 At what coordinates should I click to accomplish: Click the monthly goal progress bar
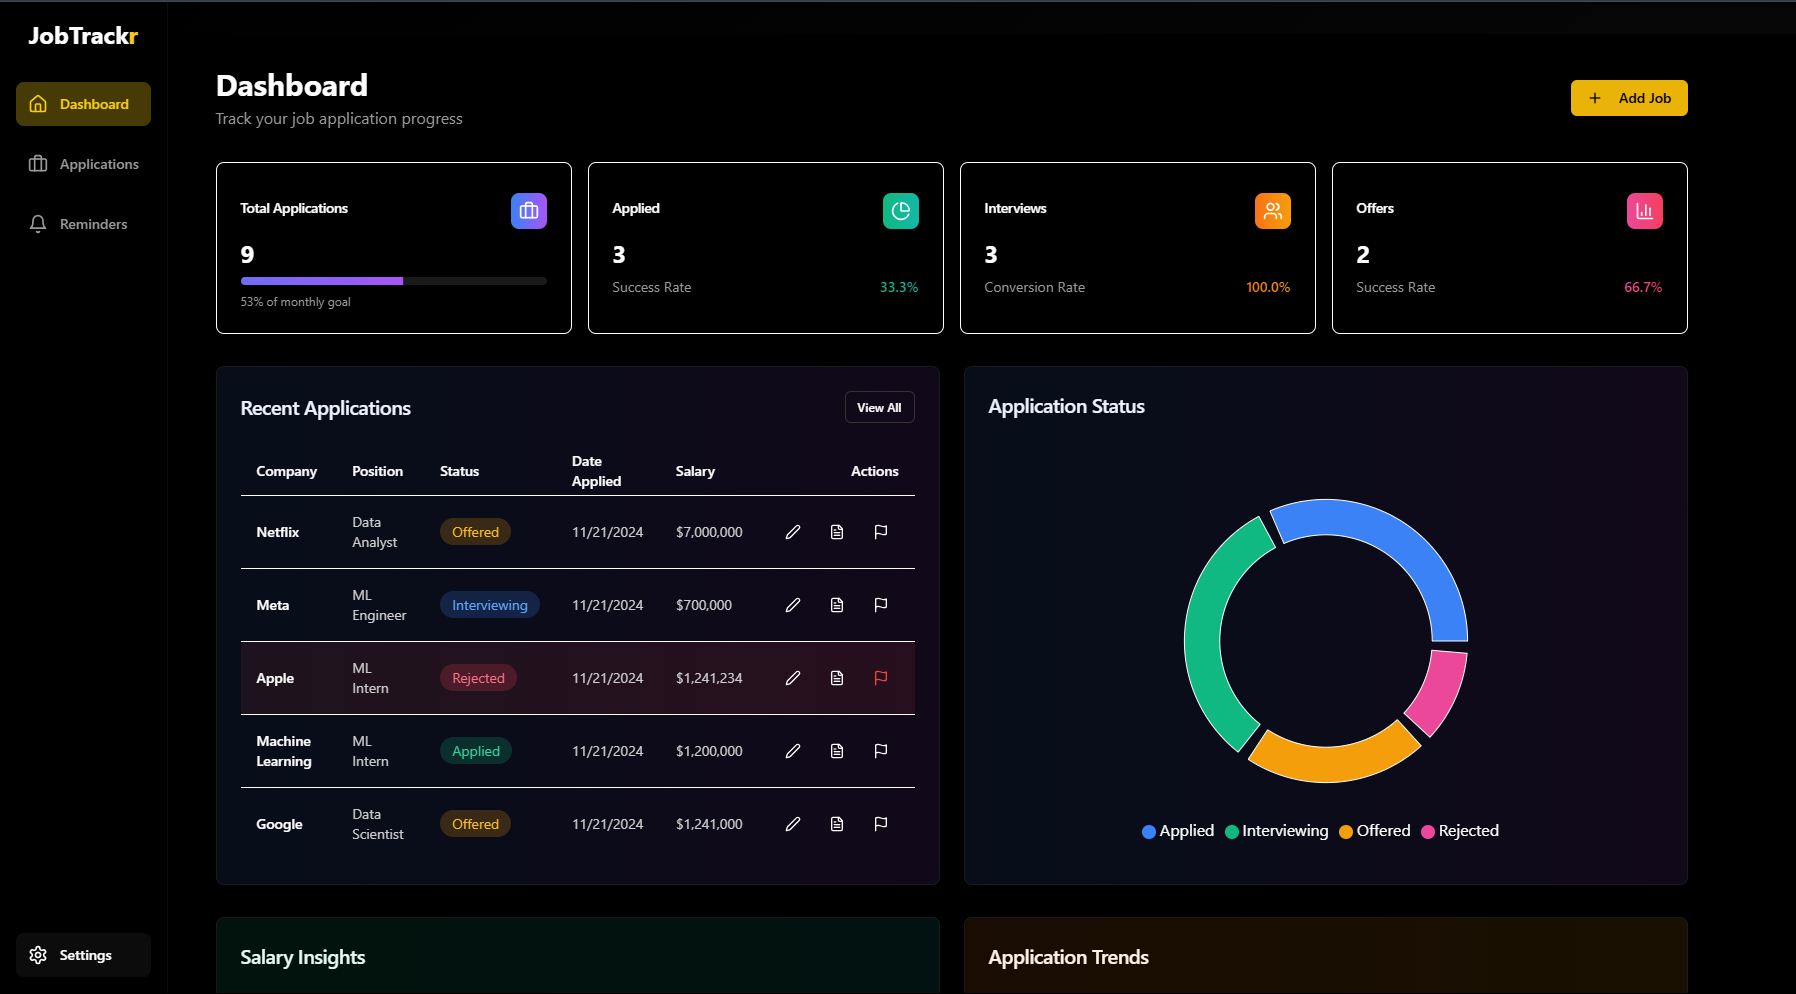pyautogui.click(x=393, y=281)
